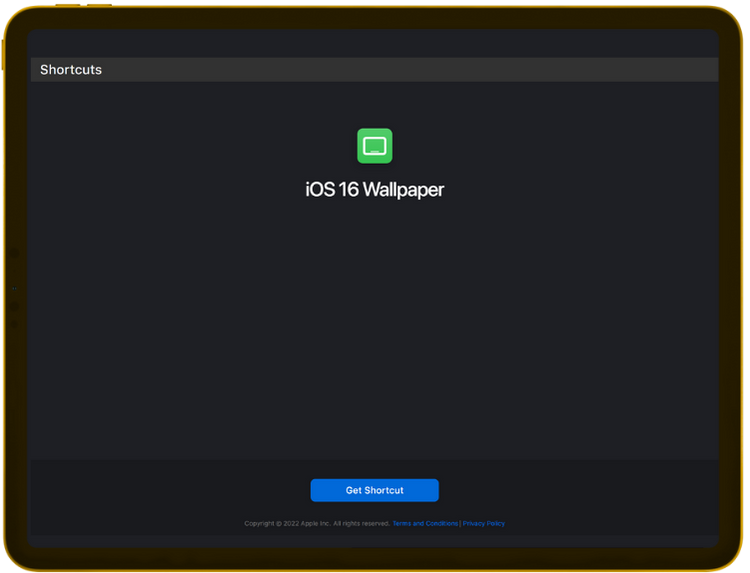Open the Privacy Policy link
This screenshot has width=750, height=573.
(484, 523)
